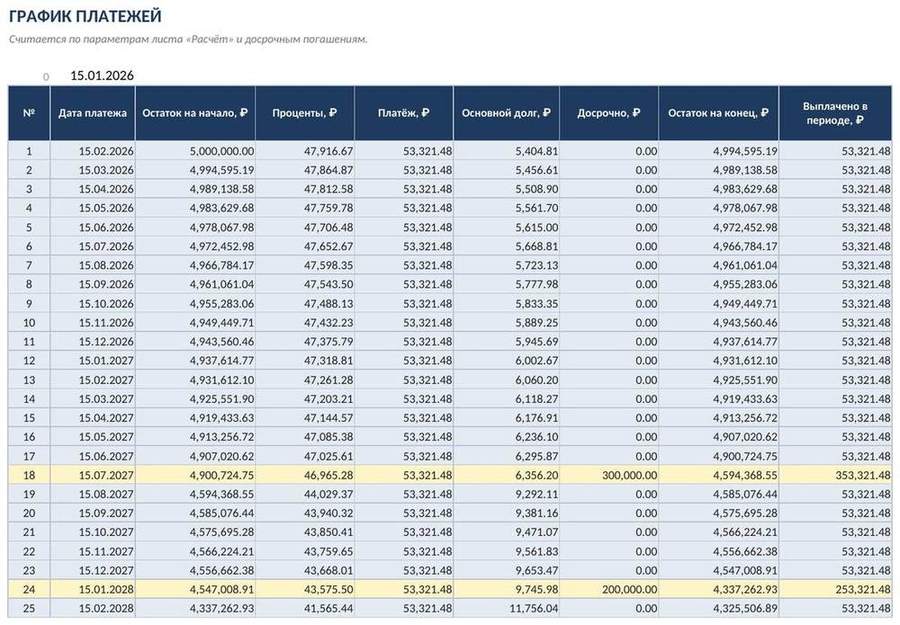
Task: Click the "Остаток на начало, ₽" header
Action: click(195, 113)
